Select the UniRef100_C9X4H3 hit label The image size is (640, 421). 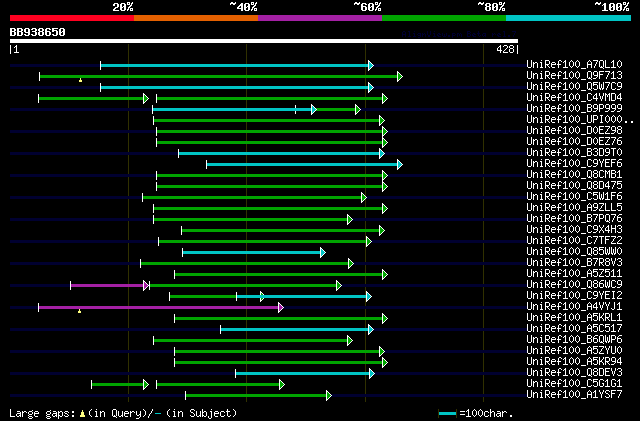[x=574, y=229]
